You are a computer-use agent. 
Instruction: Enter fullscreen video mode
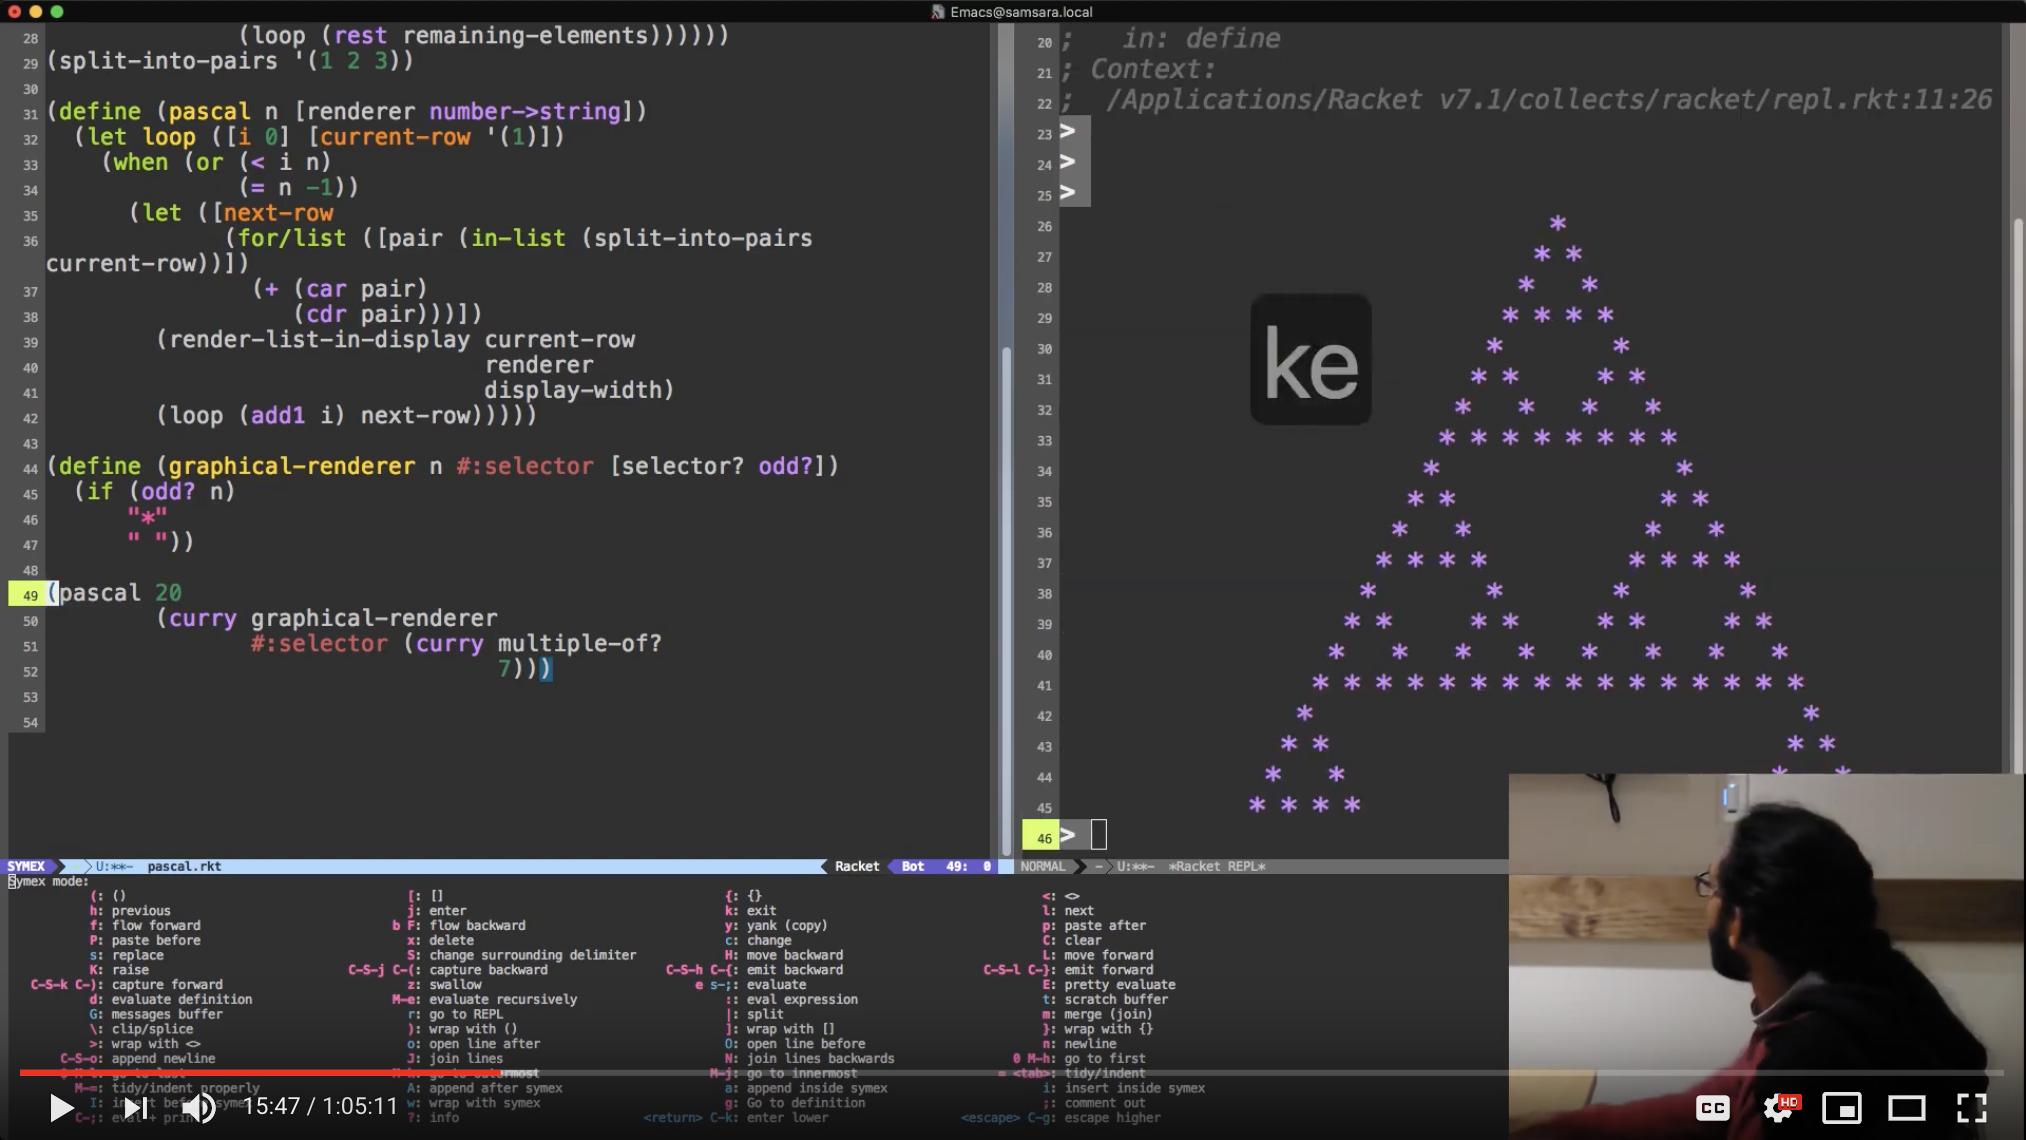(1971, 1107)
